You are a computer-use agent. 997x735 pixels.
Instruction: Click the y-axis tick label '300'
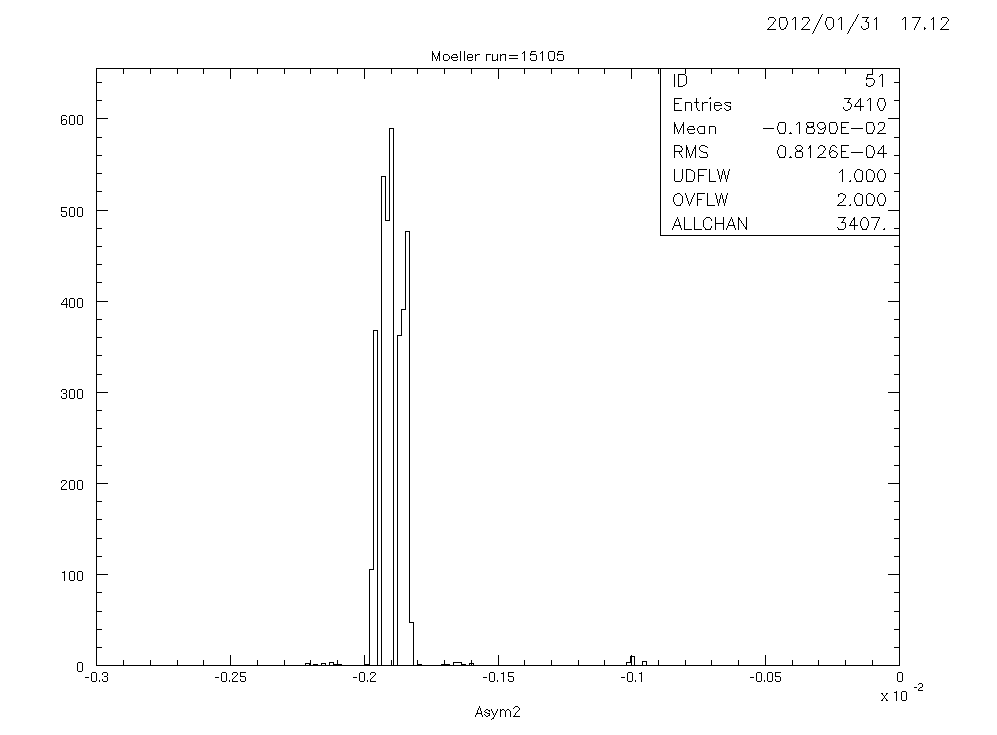(x=72, y=394)
